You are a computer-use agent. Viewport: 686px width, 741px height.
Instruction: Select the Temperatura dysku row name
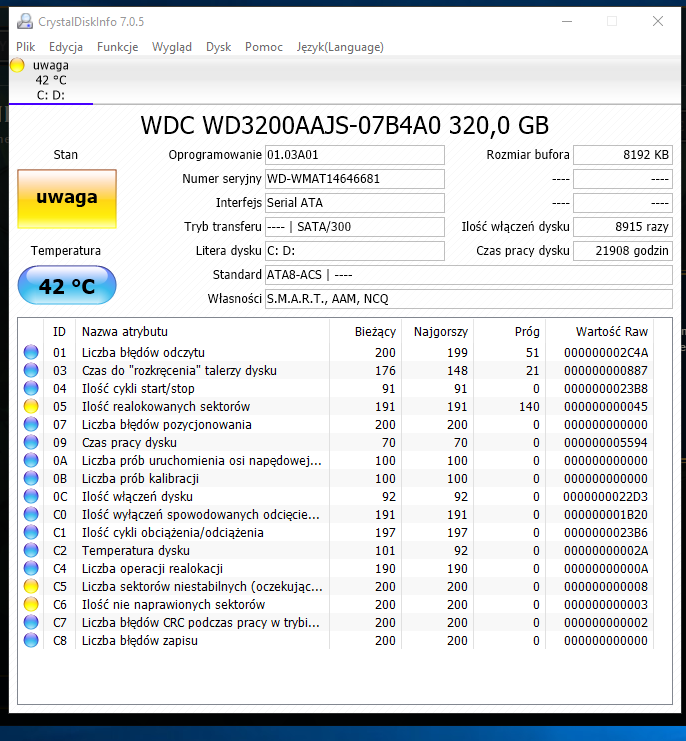click(136, 551)
